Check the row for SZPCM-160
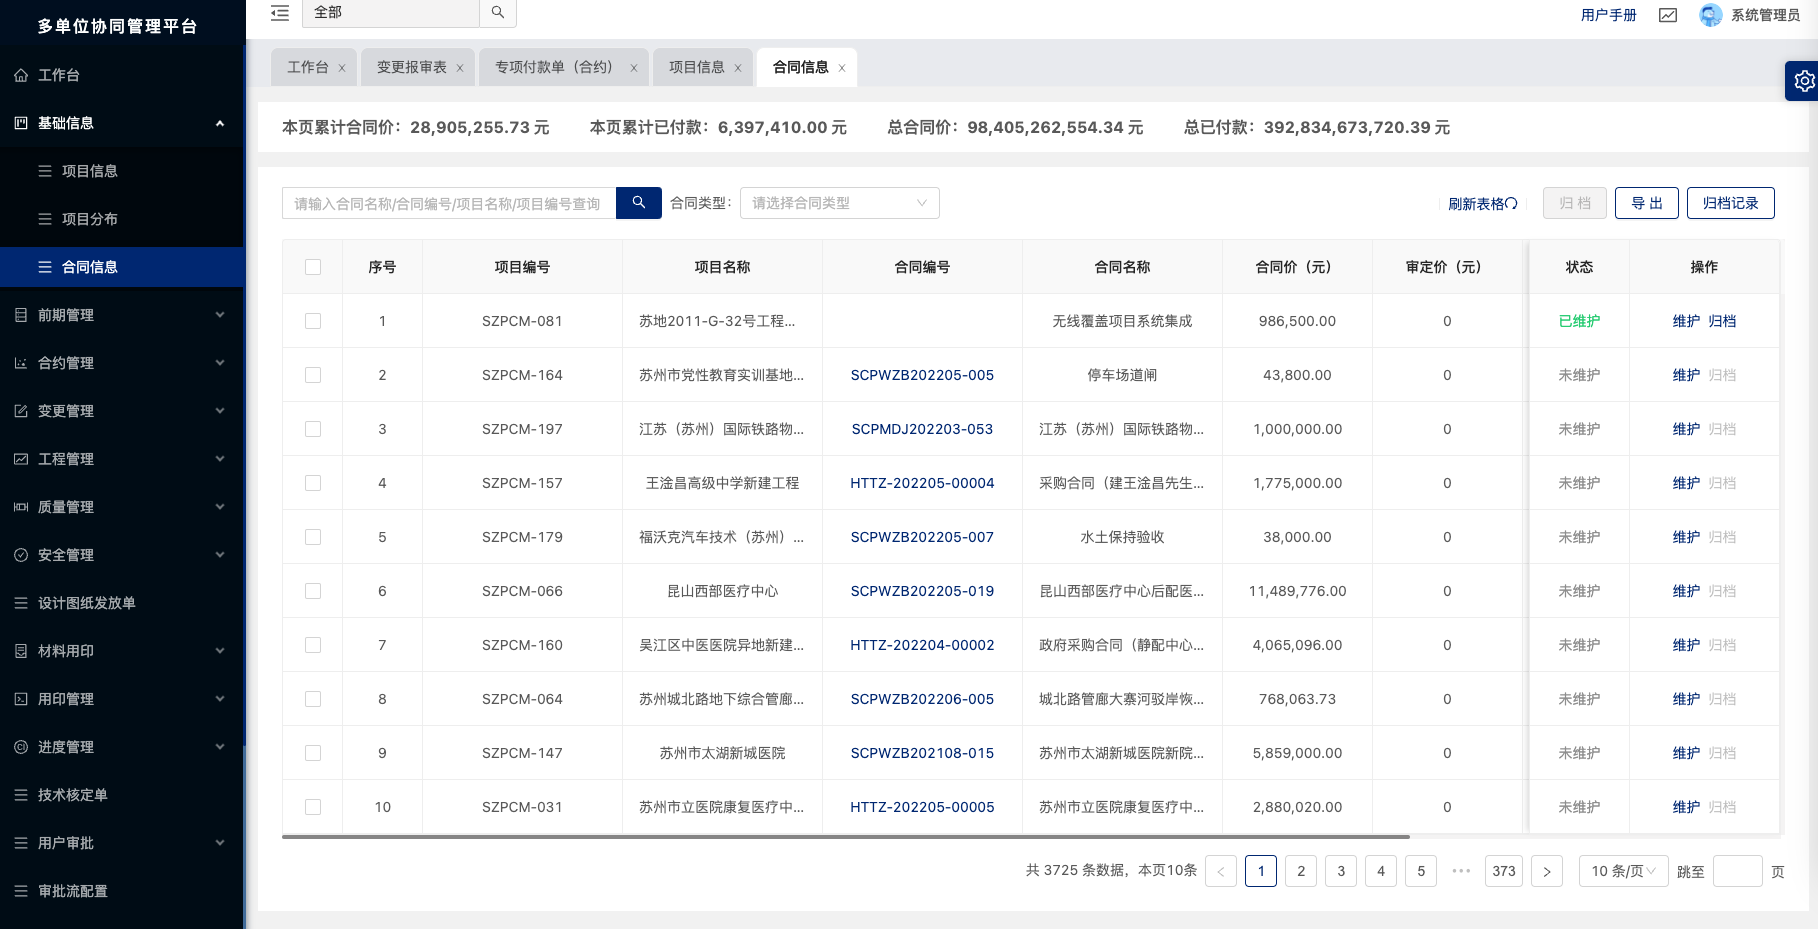The width and height of the screenshot is (1818, 929). pyautogui.click(x=313, y=645)
